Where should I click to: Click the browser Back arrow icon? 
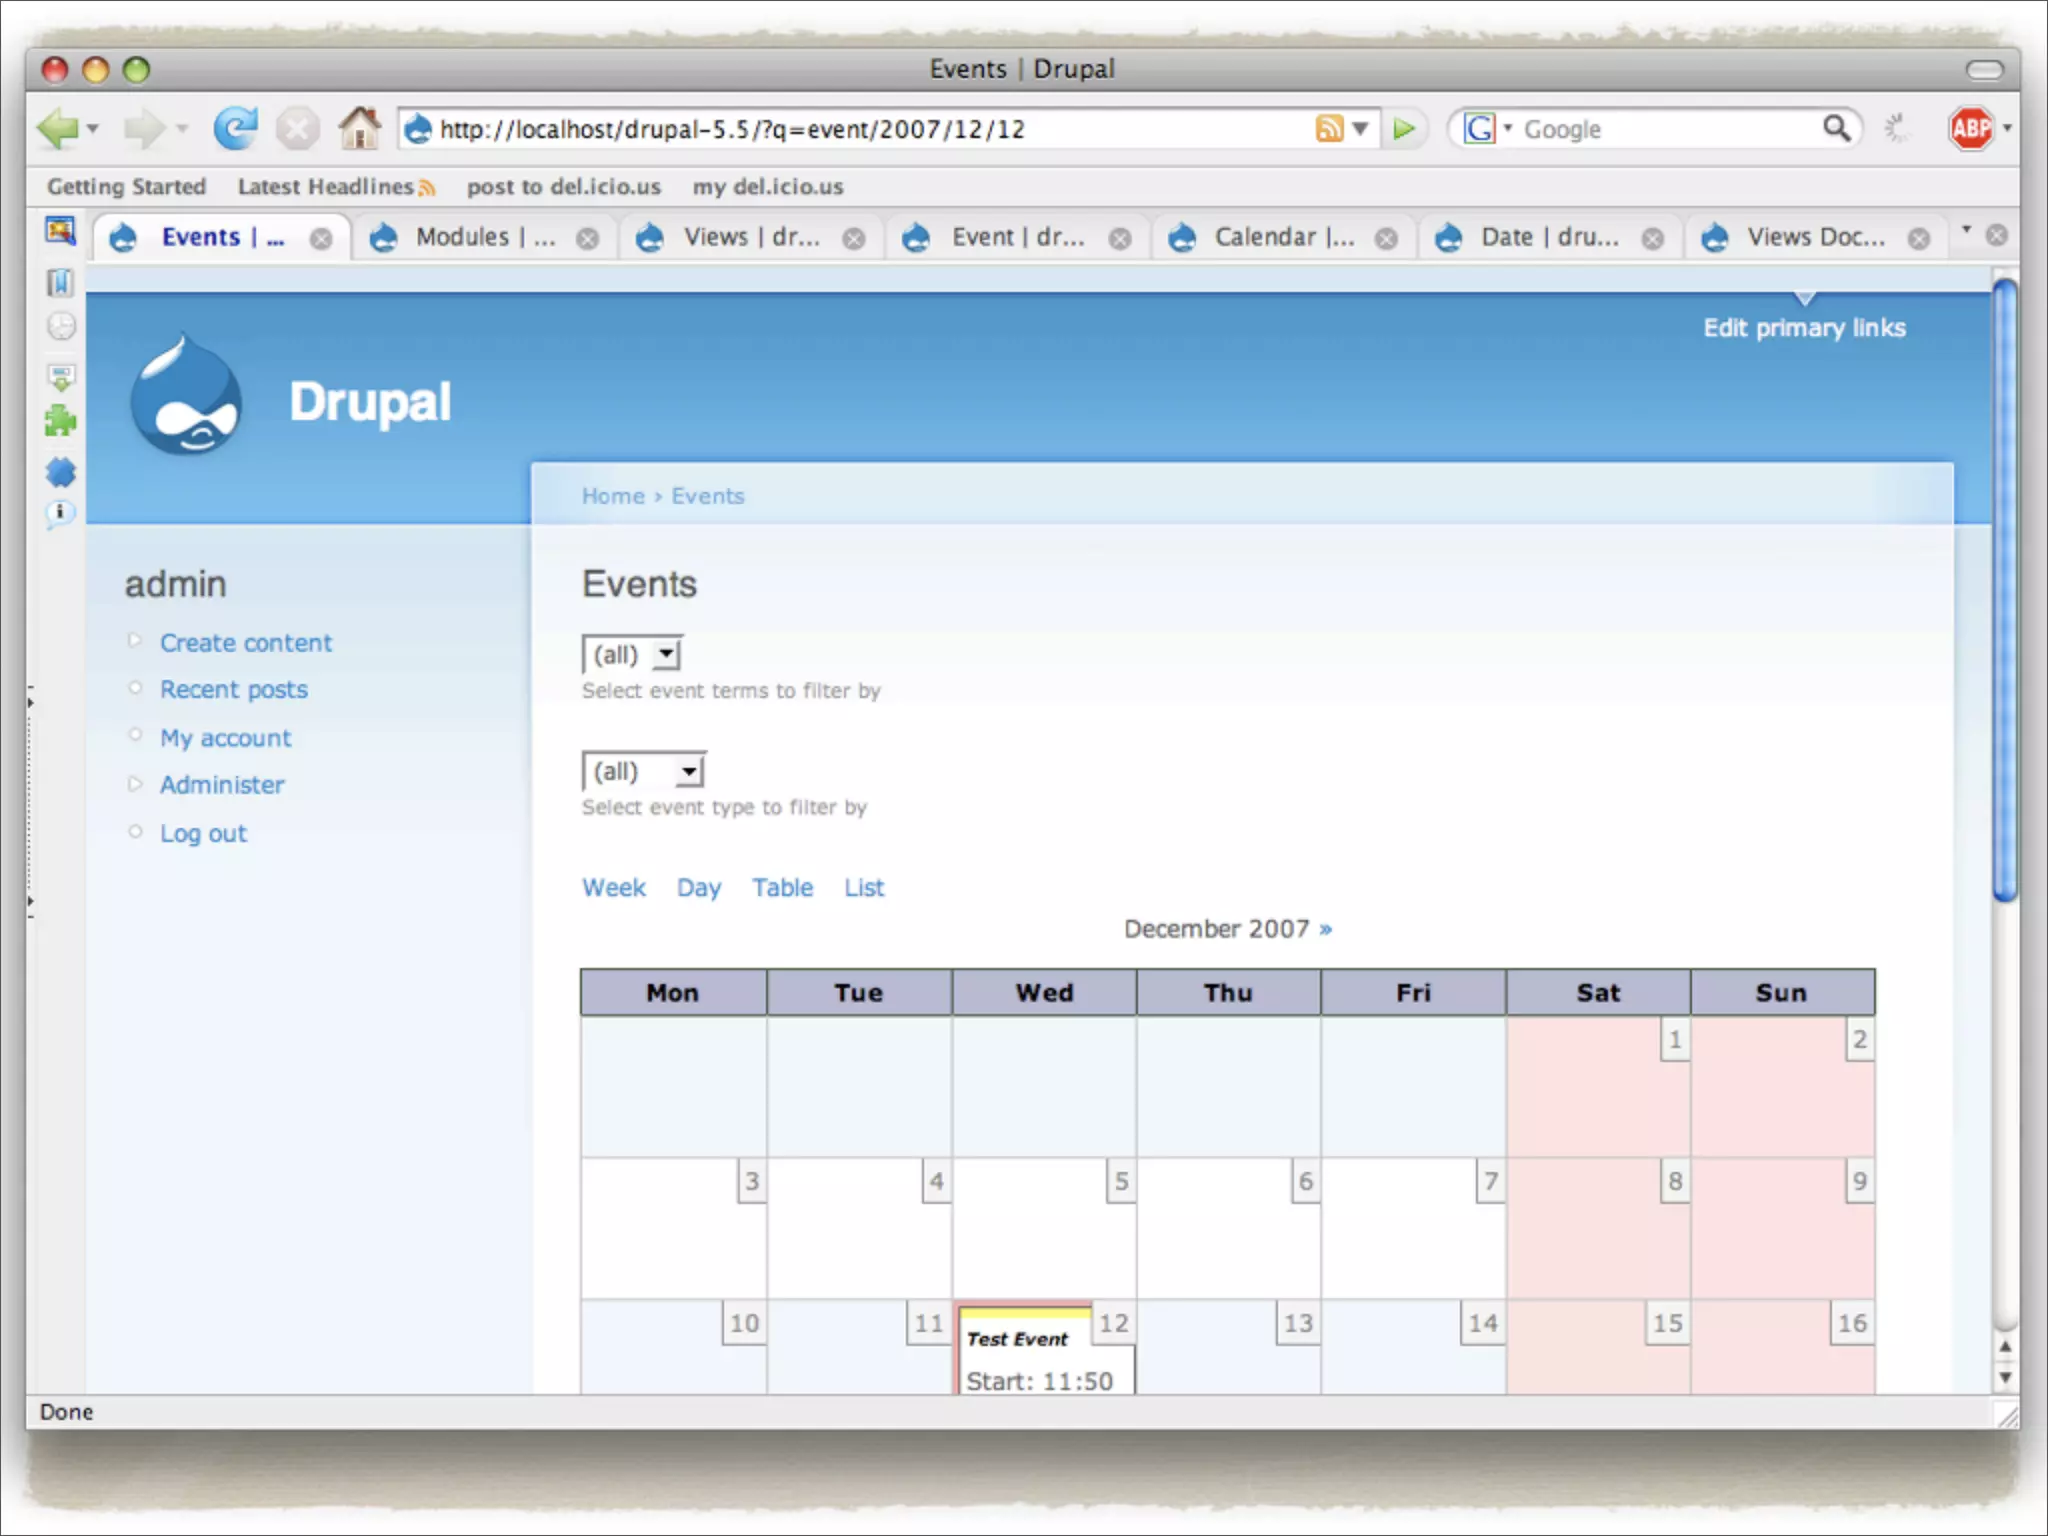[x=57, y=129]
